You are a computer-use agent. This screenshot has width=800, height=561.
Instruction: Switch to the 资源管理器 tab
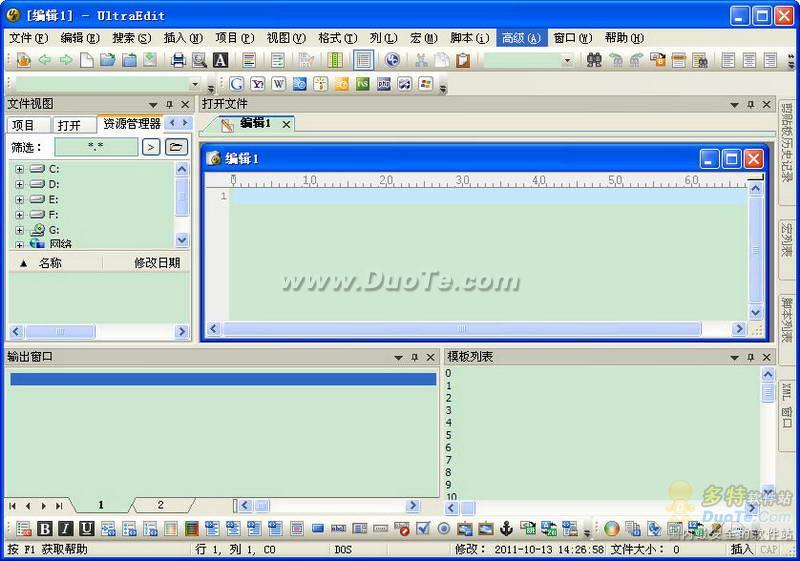(132, 124)
